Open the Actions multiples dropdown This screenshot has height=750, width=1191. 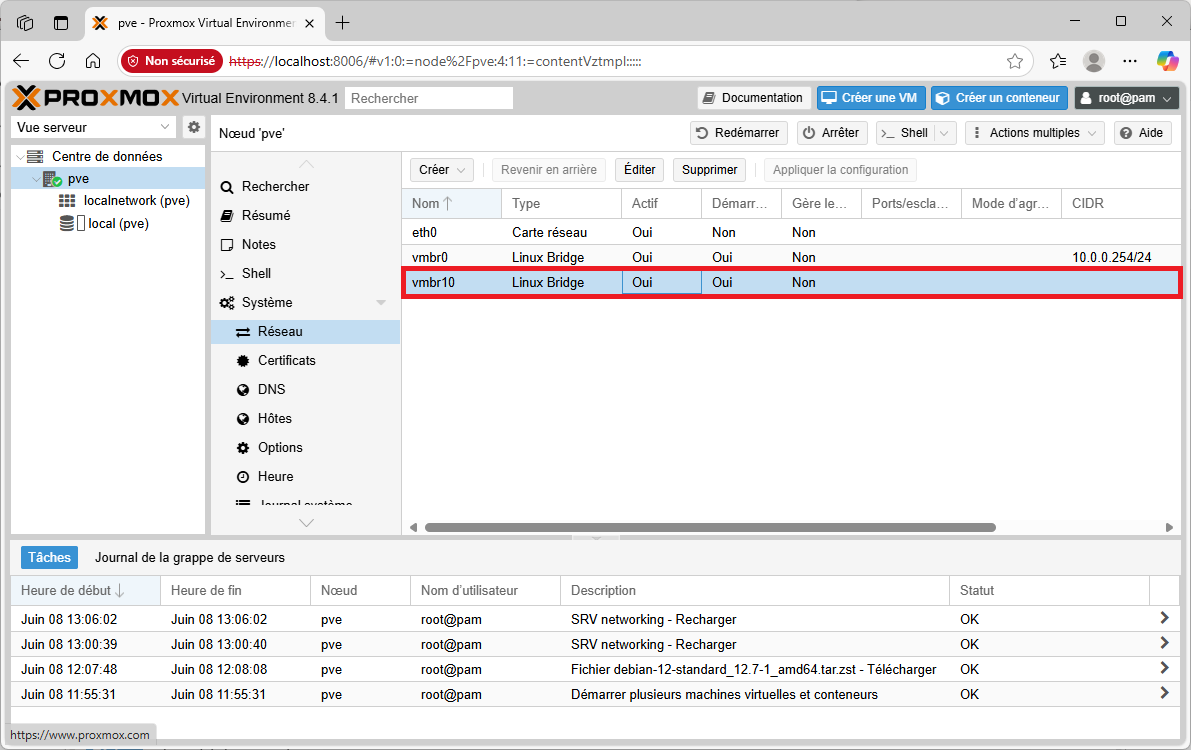pos(1034,133)
